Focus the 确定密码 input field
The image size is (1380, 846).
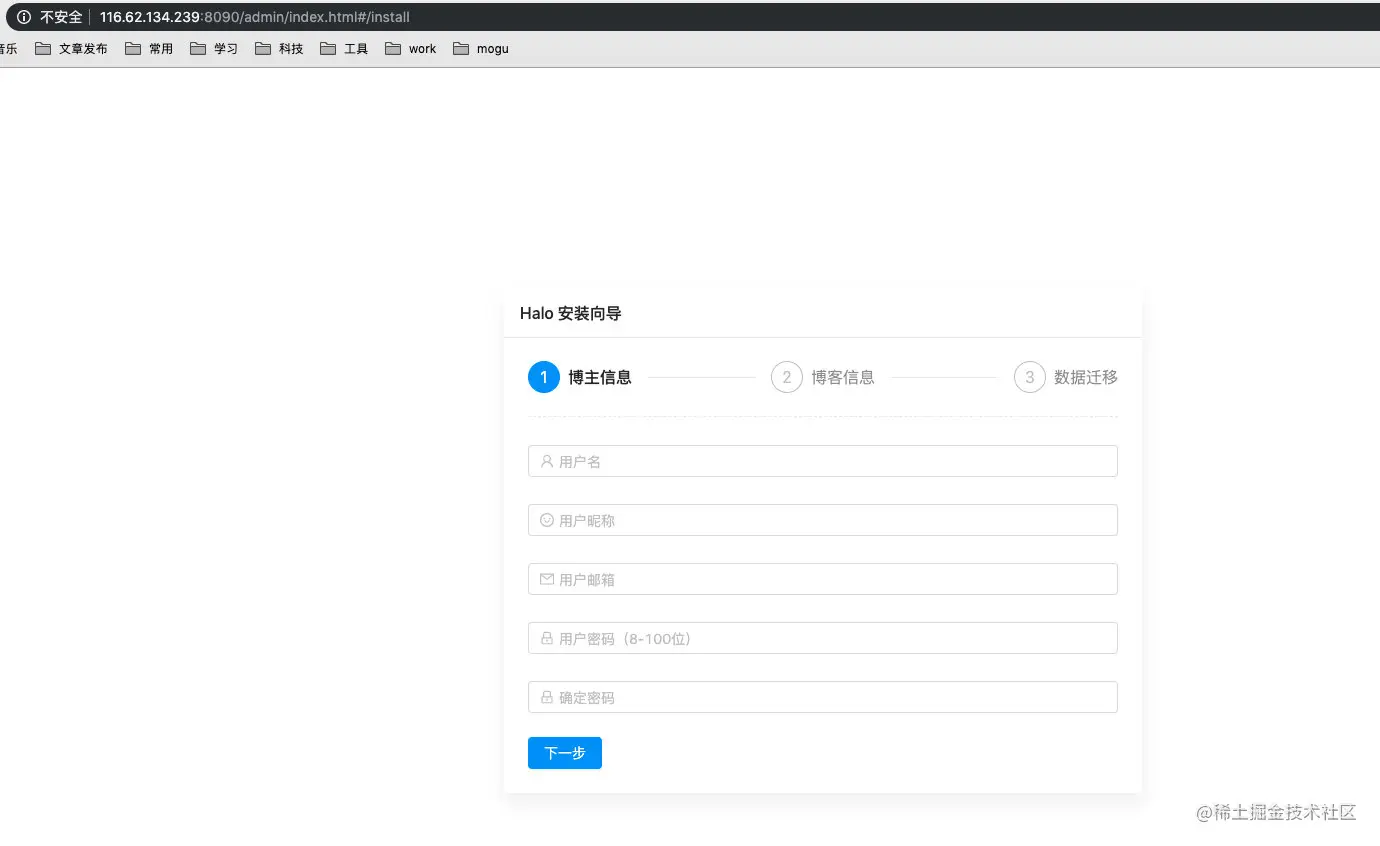(x=822, y=697)
